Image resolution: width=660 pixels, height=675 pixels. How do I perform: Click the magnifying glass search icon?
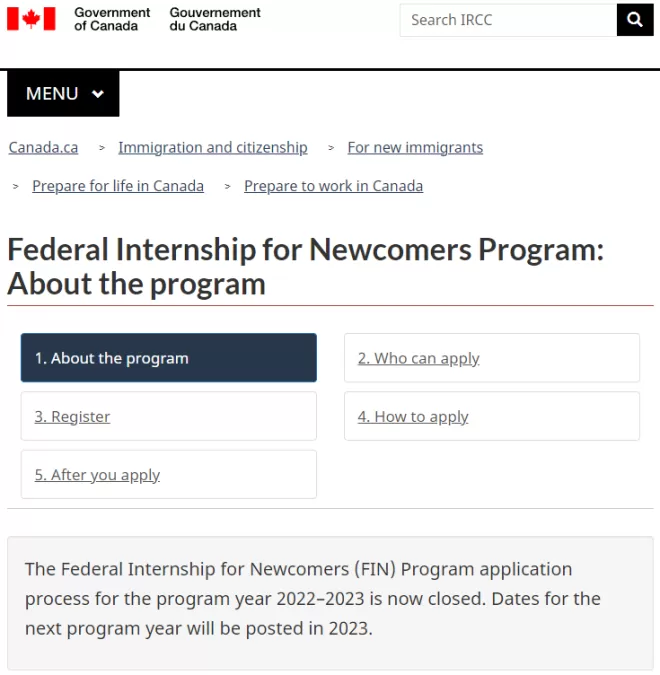(635, 20)
